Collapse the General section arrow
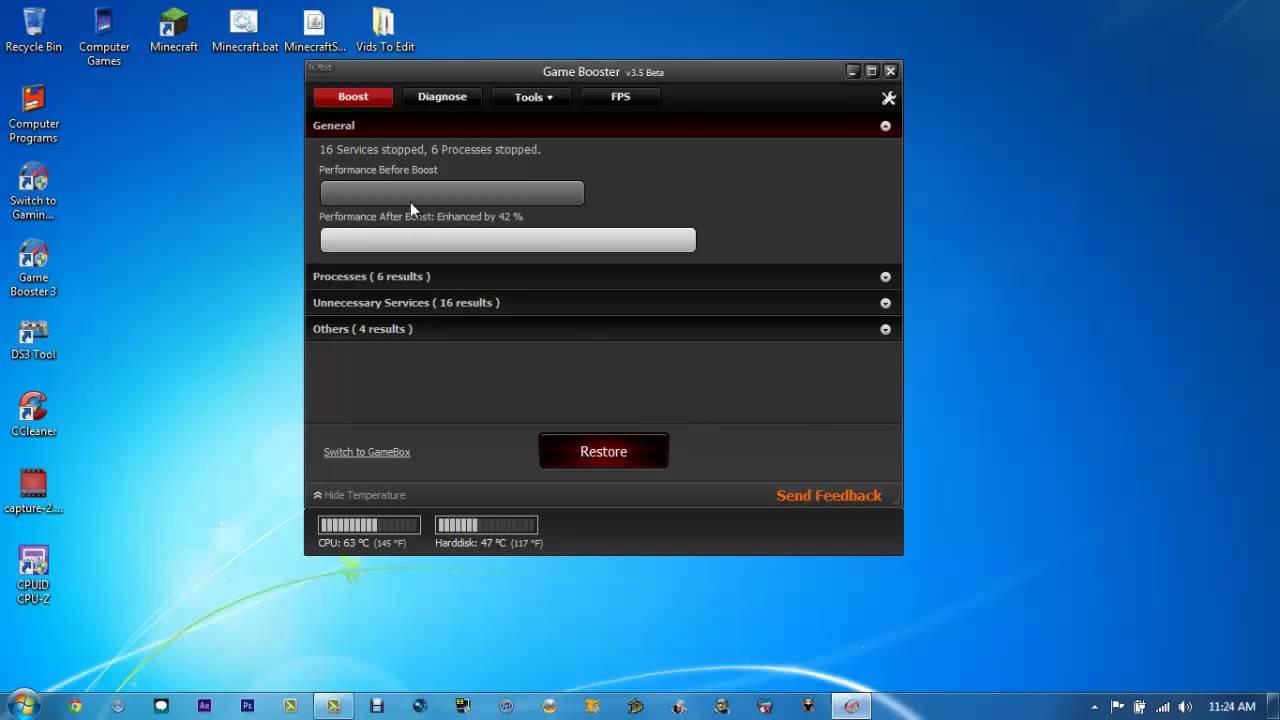The width and height of the screenshot is (1280, 720). click(885, 126)
